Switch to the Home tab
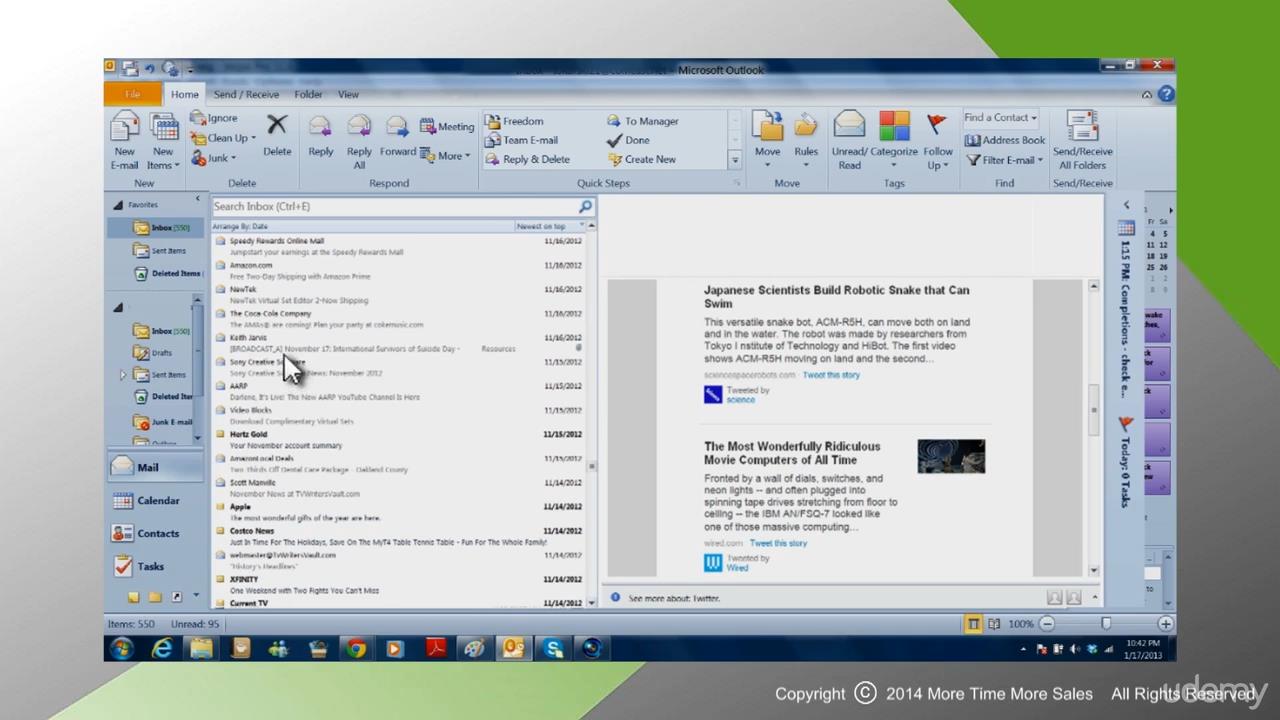1280x720 pixels. point(184,94)
